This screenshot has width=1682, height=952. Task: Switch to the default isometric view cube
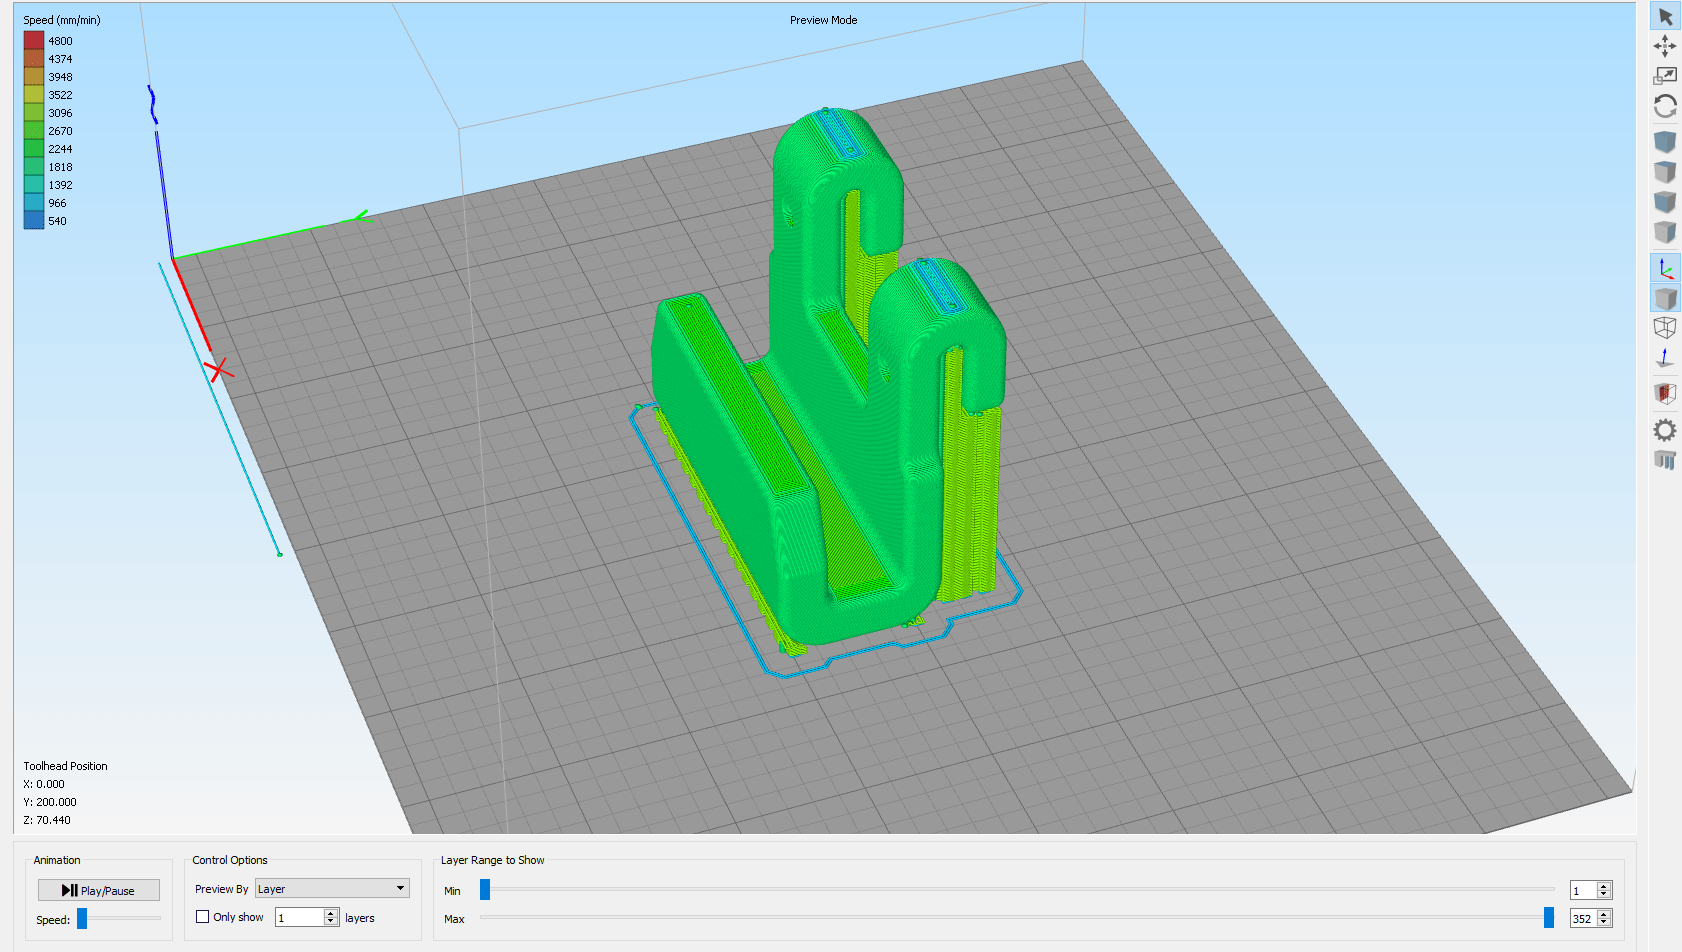[x=1665, y=142]
